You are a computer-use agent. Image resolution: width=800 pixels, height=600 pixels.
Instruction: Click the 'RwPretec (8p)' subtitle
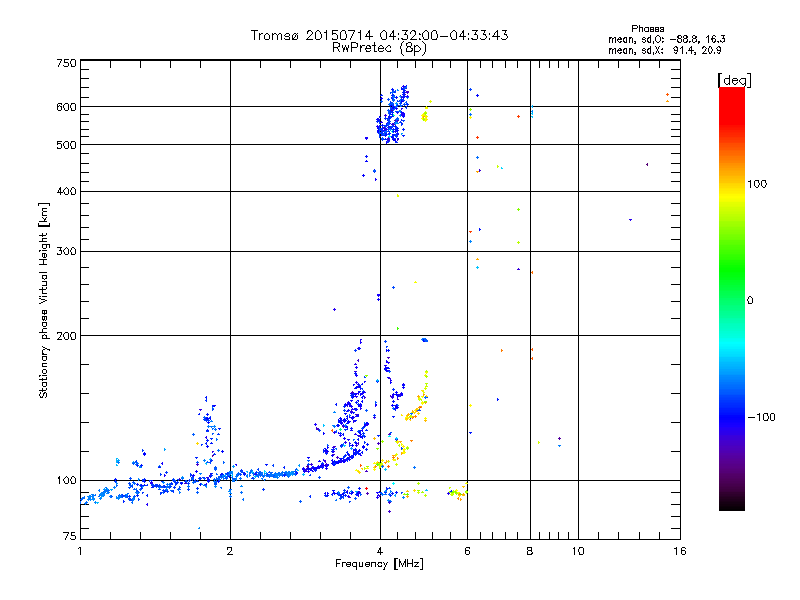pyautogui.click(x=379, y=48)
